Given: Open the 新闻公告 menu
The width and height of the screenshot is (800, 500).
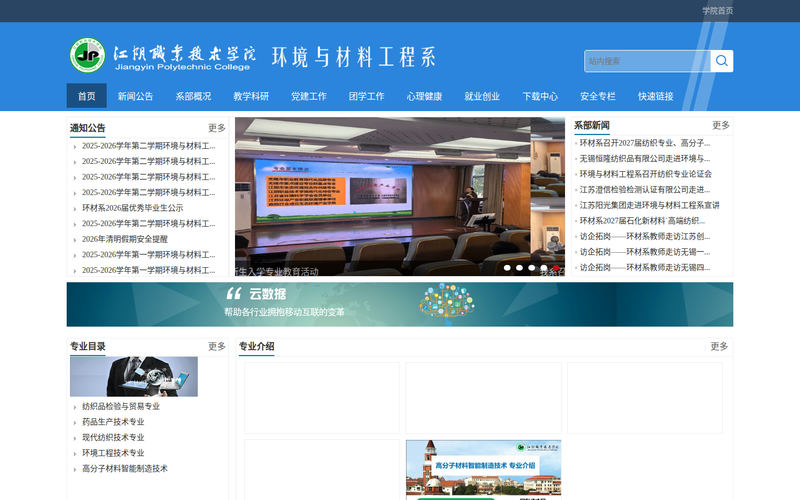Looking at the screenshot, I should (x=135, y=96).
